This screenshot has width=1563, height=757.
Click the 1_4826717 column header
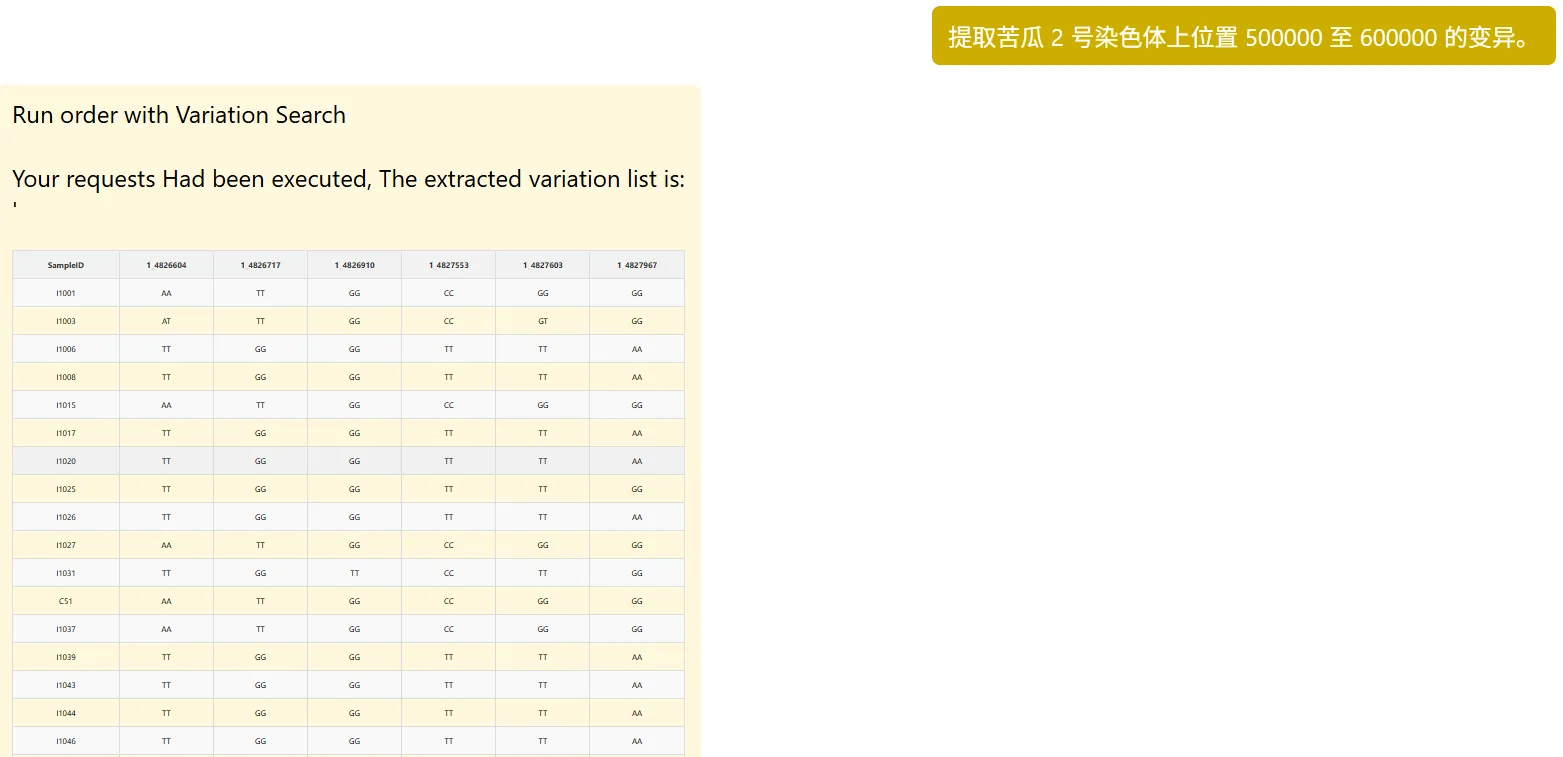[x=260, y=265]
